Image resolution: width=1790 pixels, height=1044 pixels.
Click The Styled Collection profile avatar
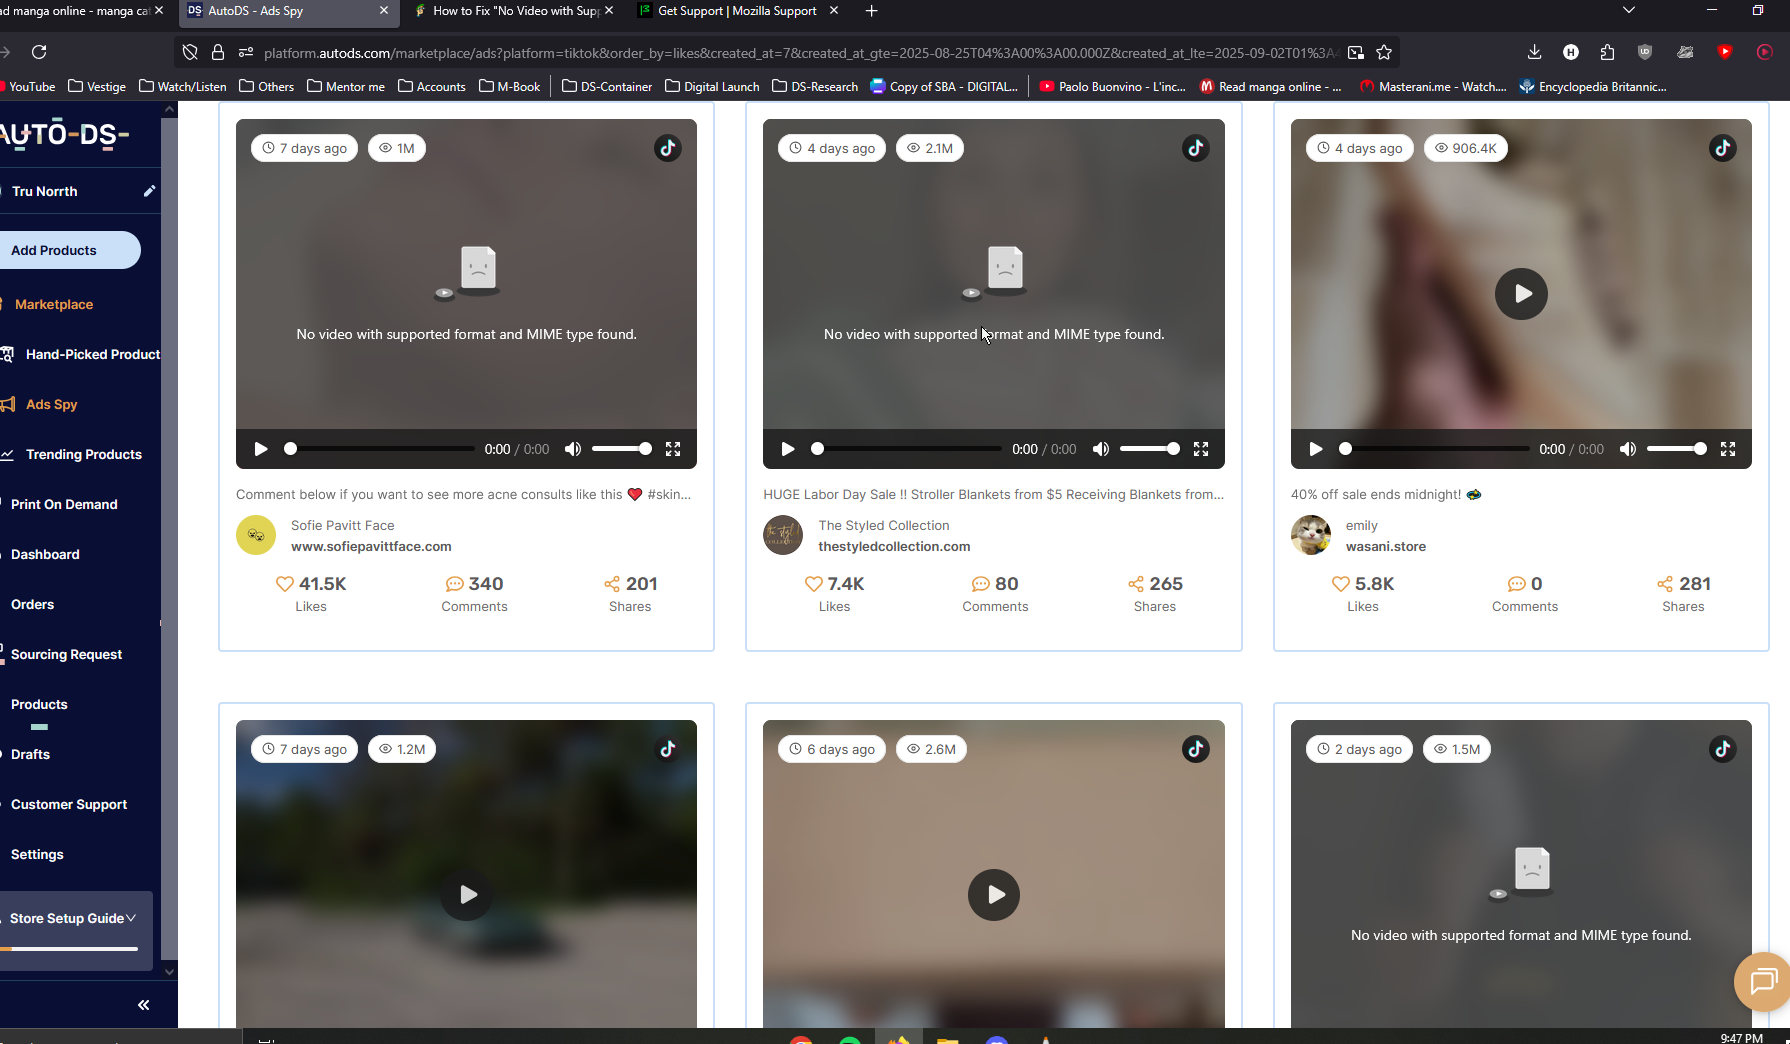pyautogui.click(x=783, y=535)
